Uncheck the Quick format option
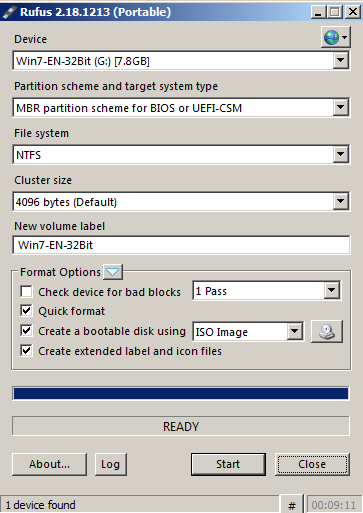Screen dimensions: 363x513 [x=26, y=311]
